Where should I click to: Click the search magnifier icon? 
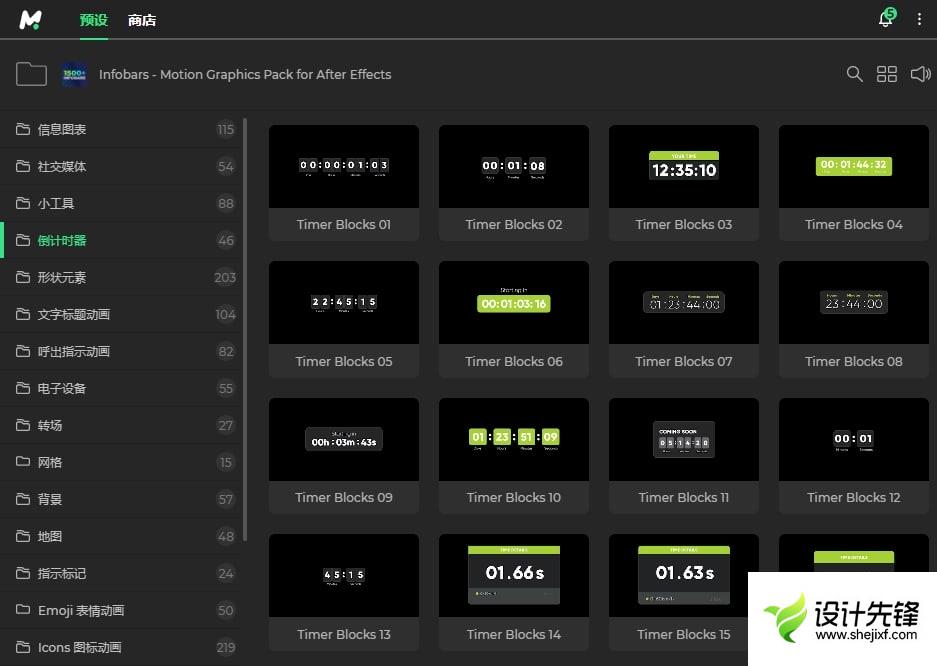[x=854, y=74]
